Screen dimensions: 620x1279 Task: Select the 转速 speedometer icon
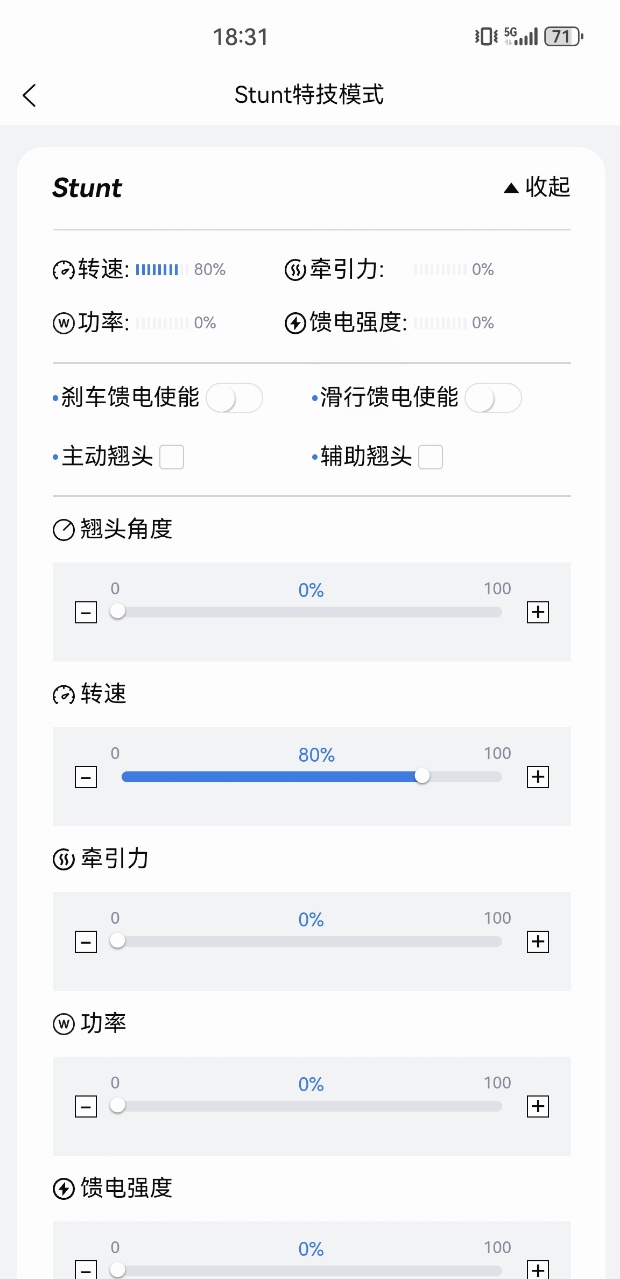(62, 269)
